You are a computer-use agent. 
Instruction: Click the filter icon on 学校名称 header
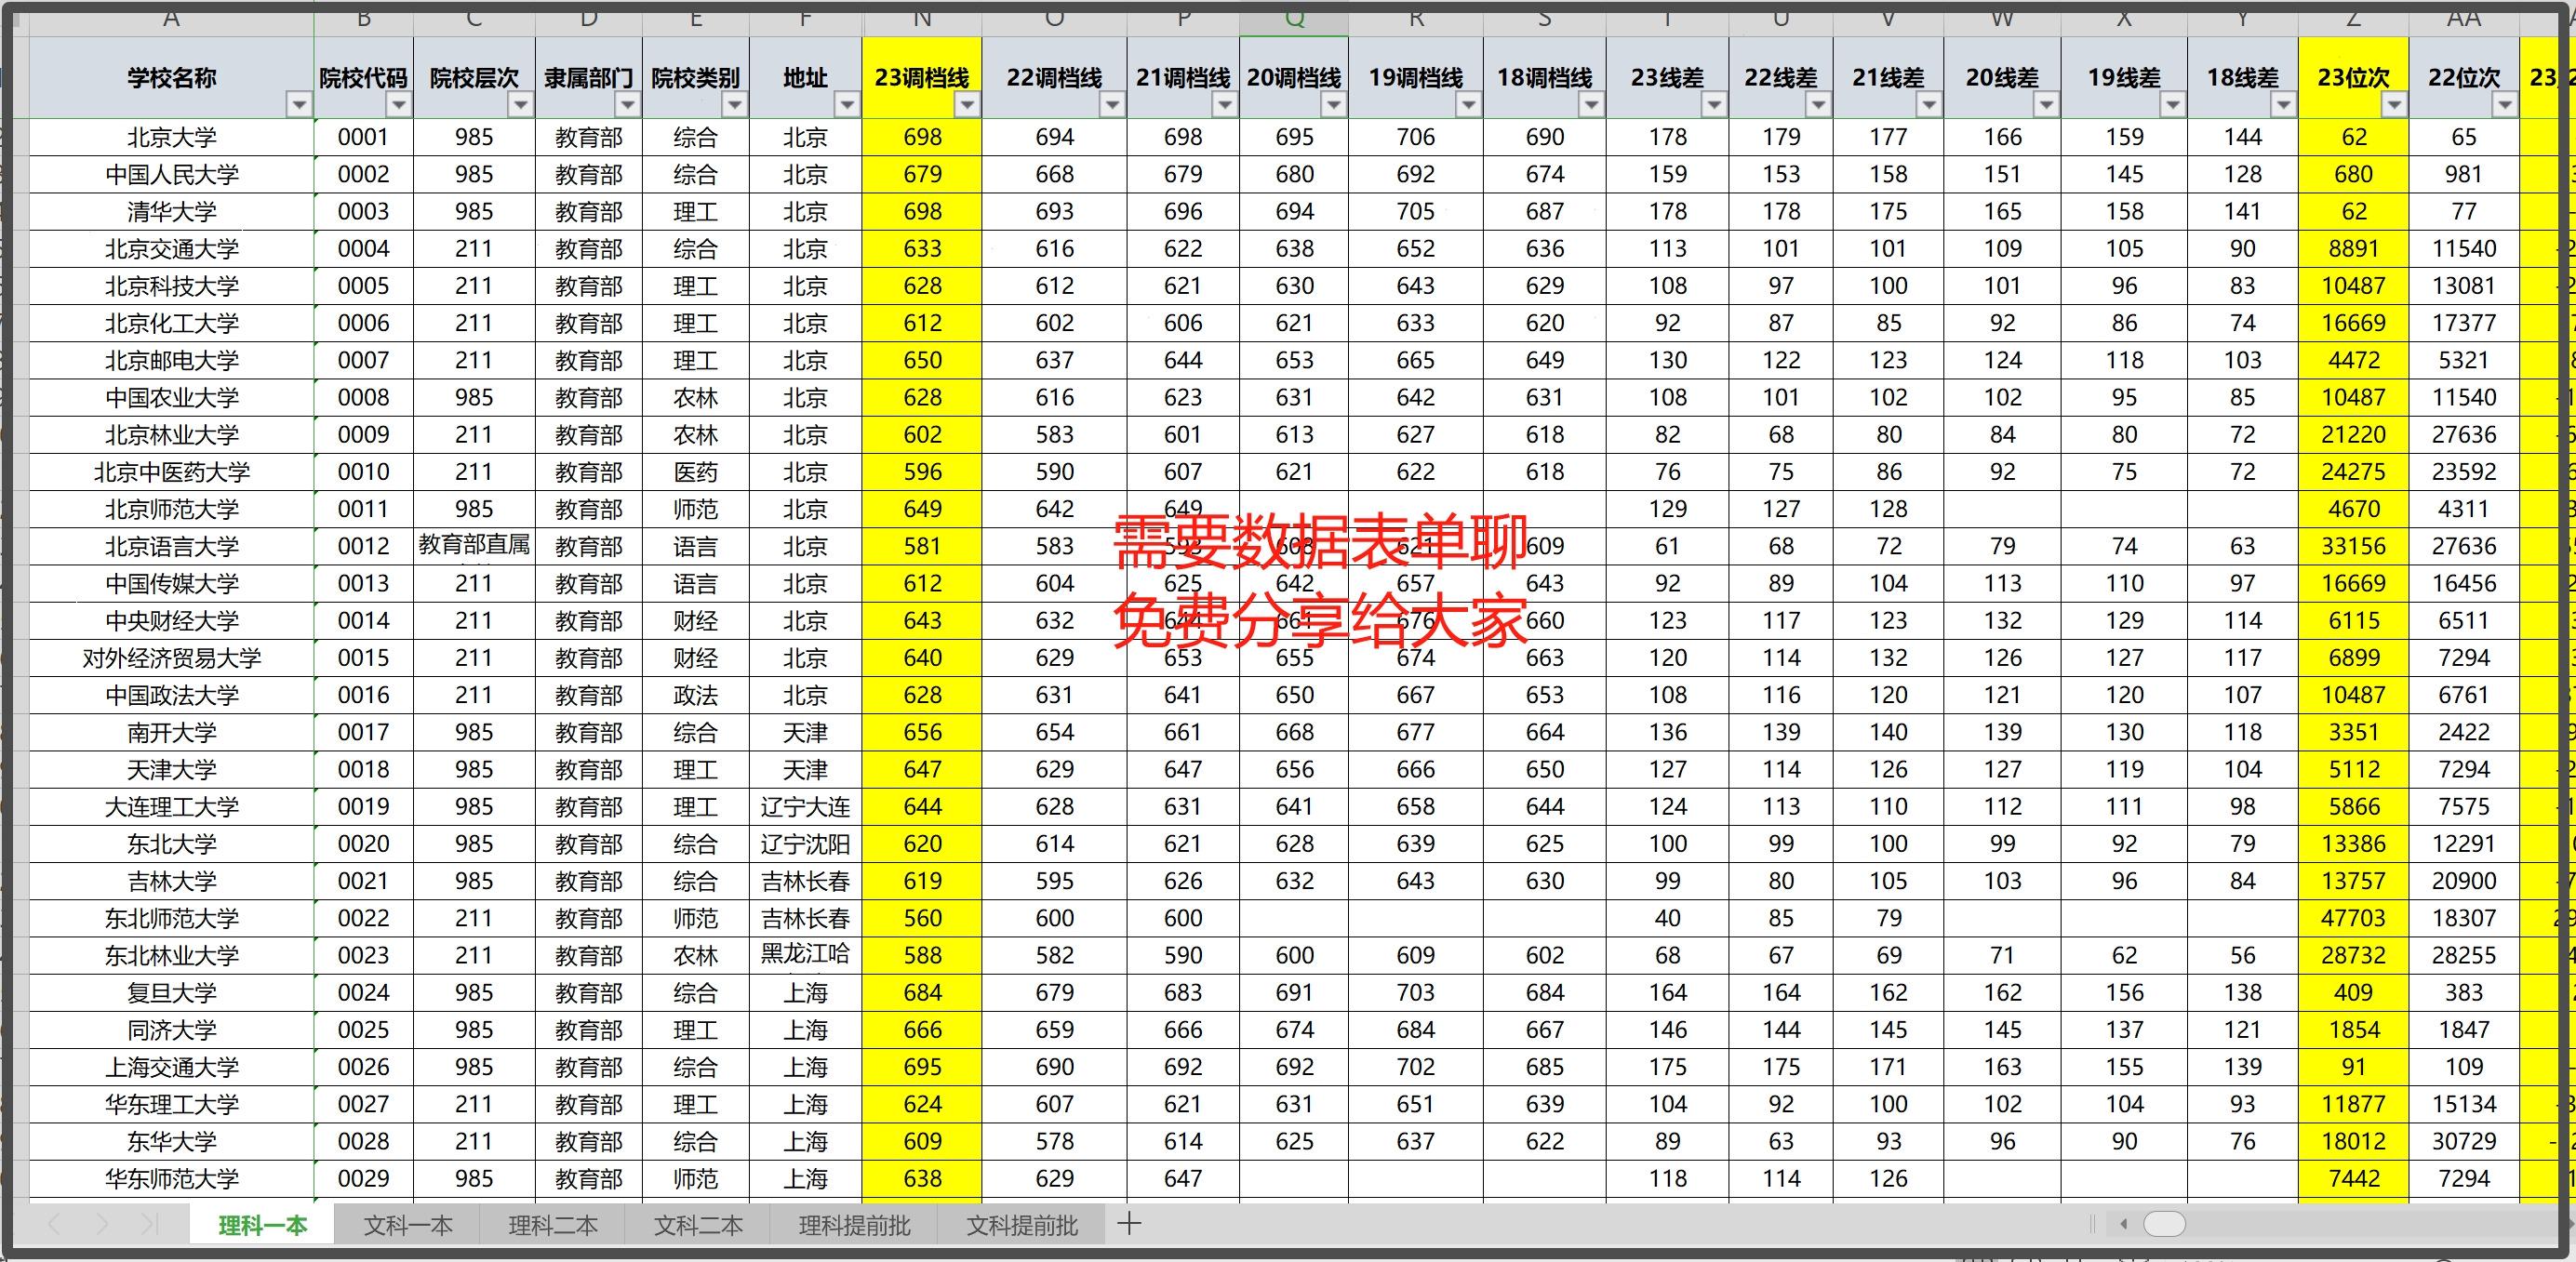pos(298,105)
